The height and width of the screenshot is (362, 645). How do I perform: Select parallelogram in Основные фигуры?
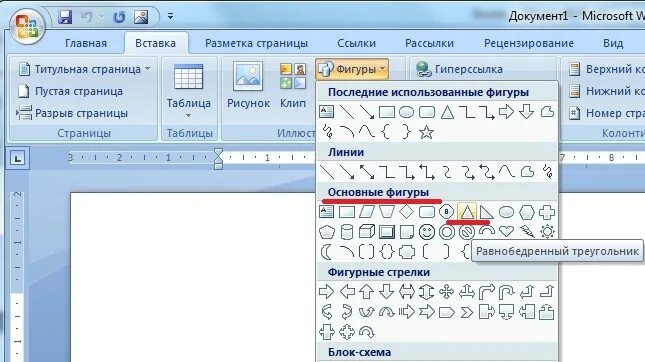click(367, 212)
